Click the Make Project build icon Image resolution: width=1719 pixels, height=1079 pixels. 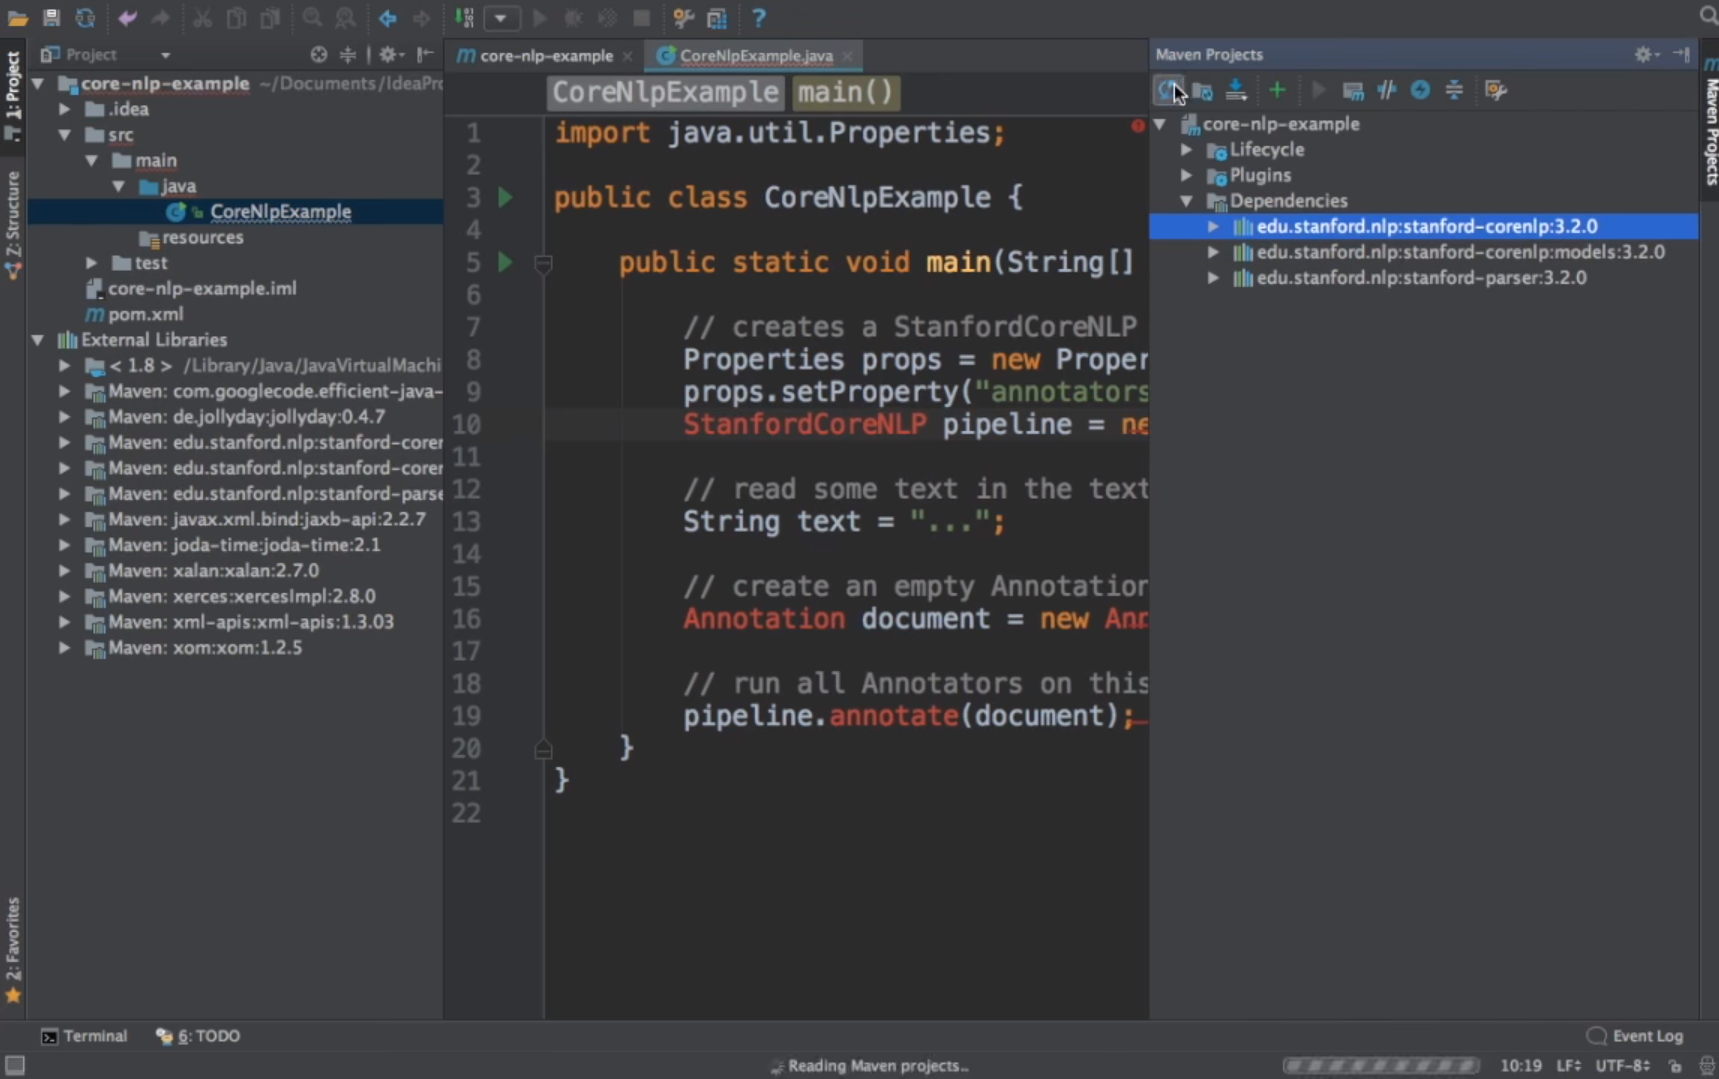tap(464, 18)
